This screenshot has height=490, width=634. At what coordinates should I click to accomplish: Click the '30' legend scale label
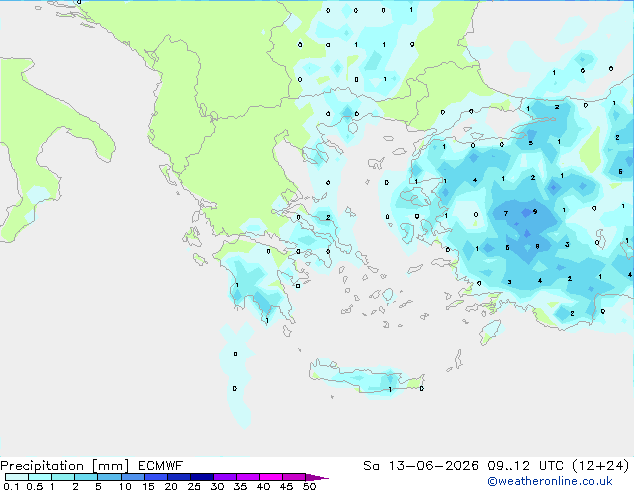(x=217, y=486)
